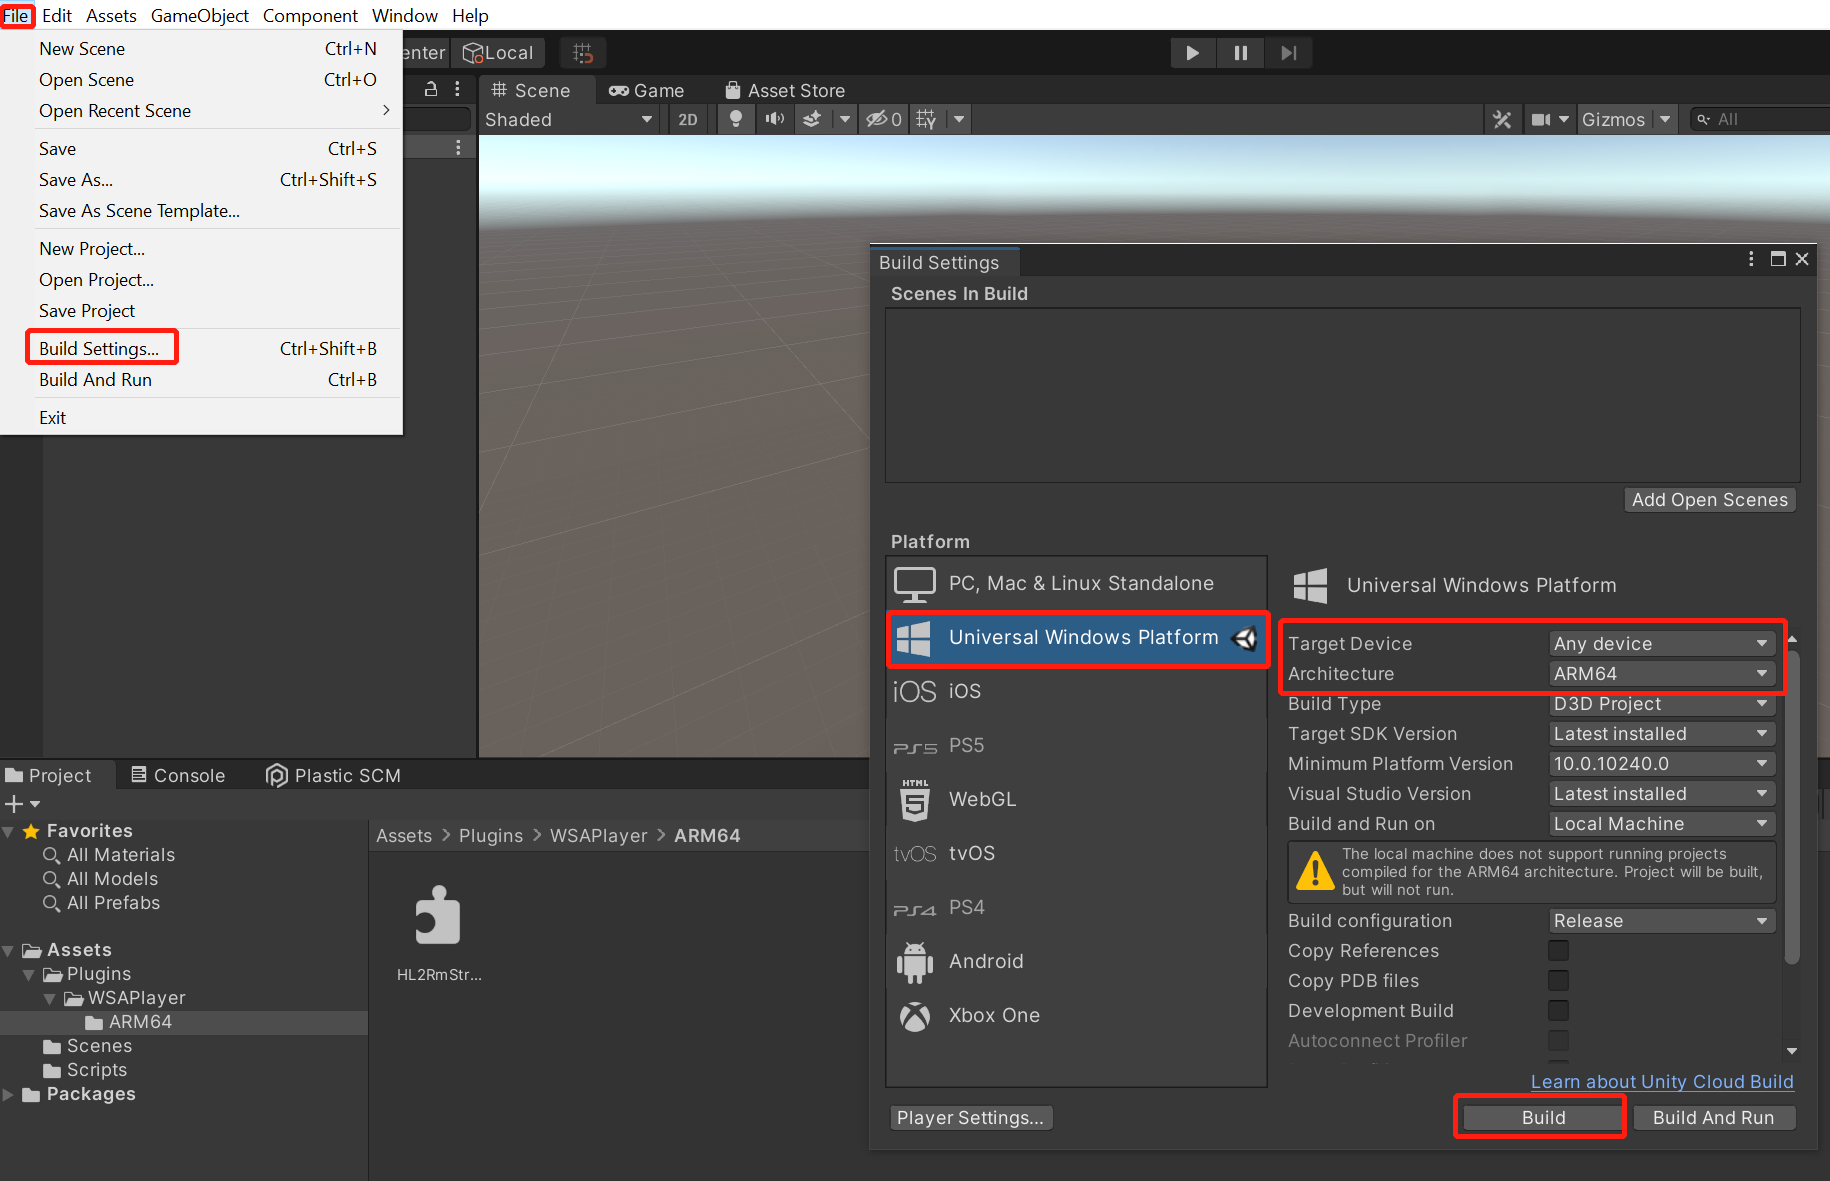Collapse the Assets folder tree
The image size is (1830, 1181).
pos(8,951)
